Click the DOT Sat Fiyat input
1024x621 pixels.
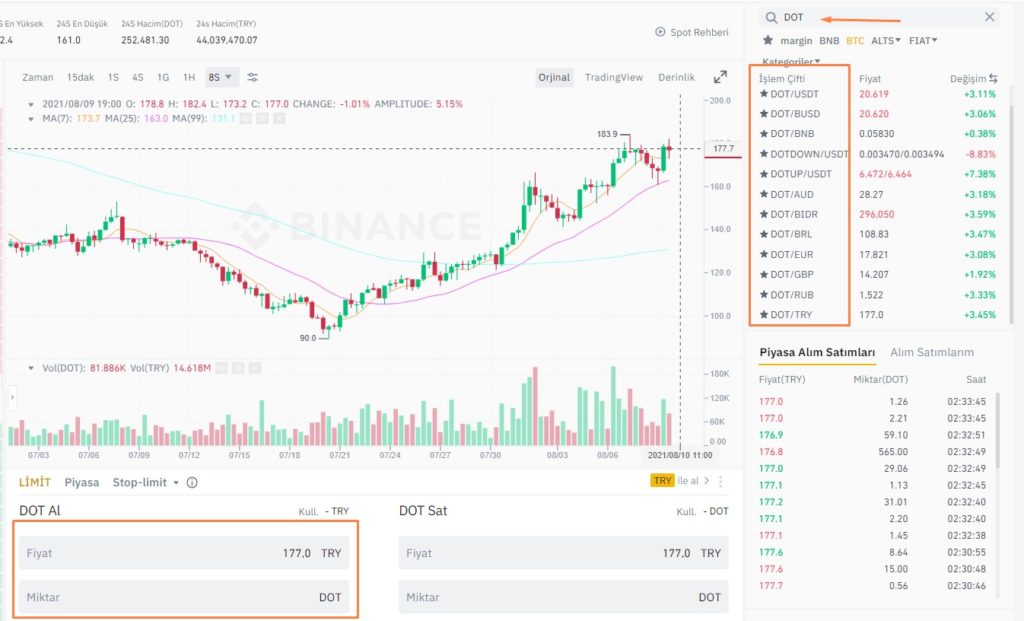564,553
